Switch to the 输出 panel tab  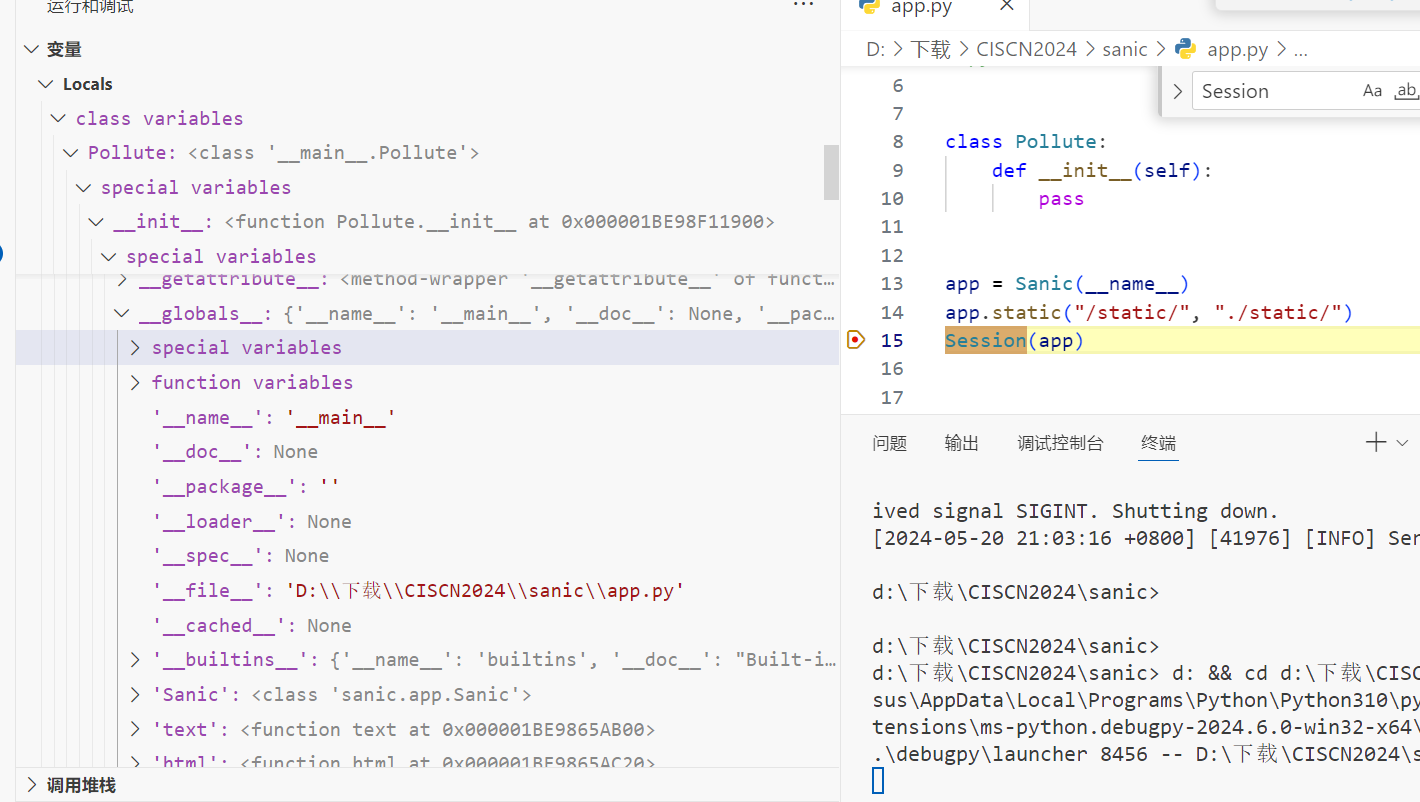point(962,443)
